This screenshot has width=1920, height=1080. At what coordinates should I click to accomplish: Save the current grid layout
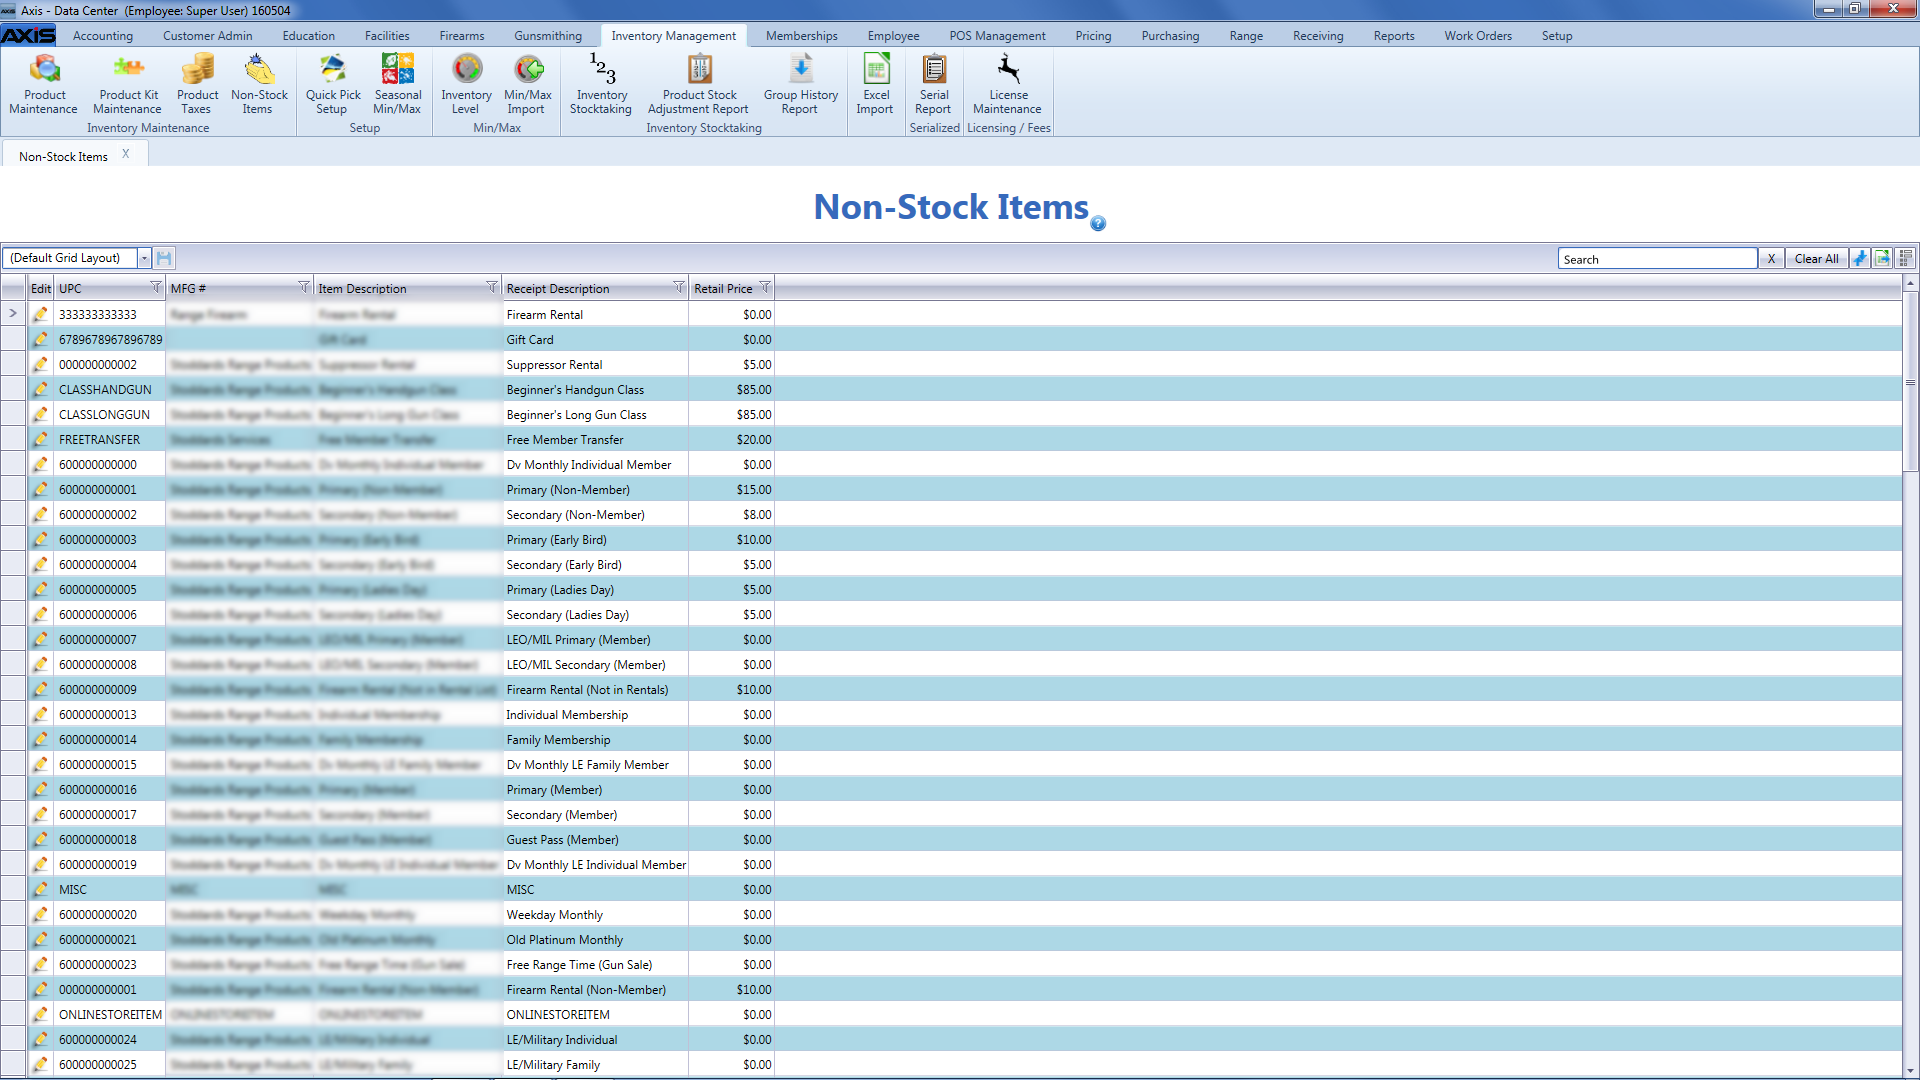click(x=164, y=258)
